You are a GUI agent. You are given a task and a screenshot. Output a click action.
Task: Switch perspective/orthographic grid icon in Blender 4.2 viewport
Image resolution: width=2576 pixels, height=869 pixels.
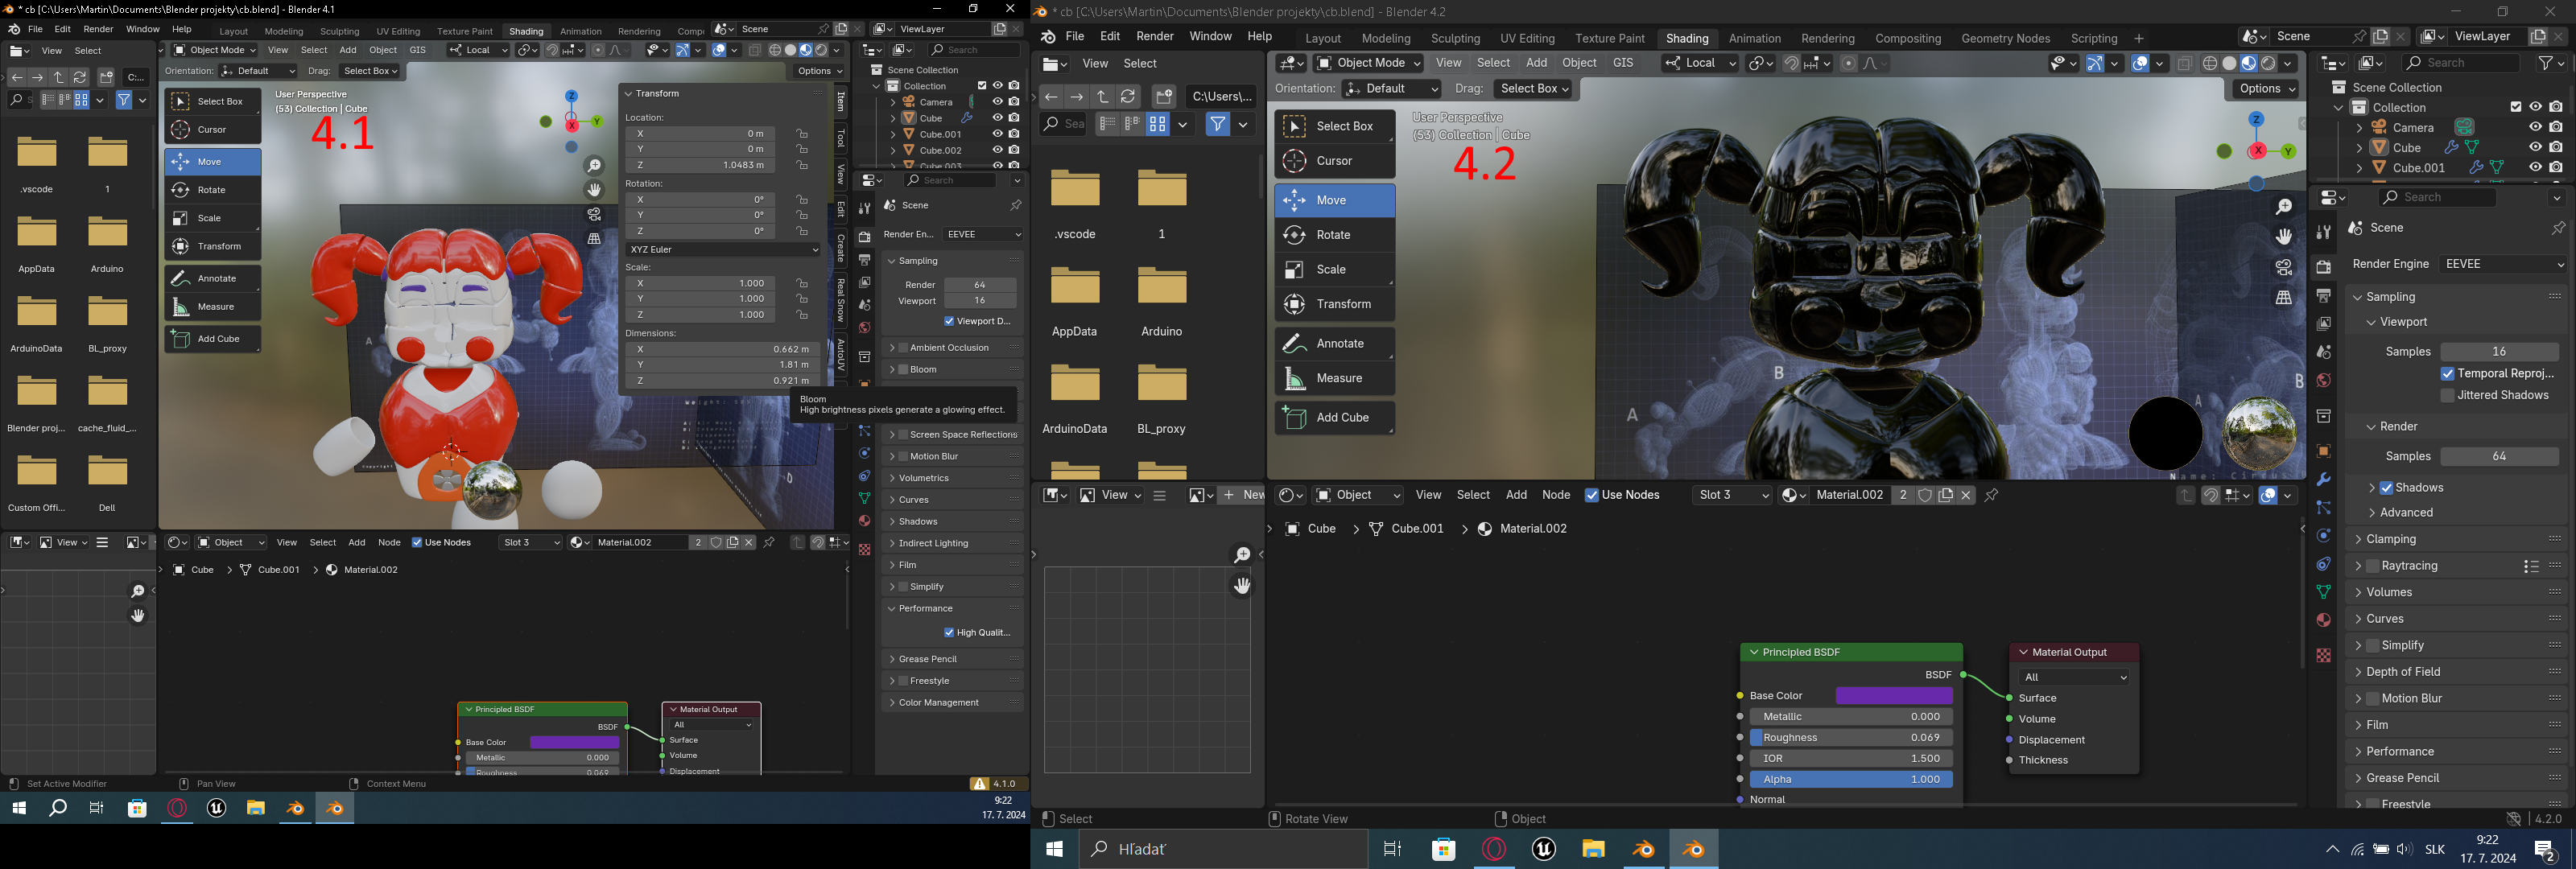(x=2284, y=298)
